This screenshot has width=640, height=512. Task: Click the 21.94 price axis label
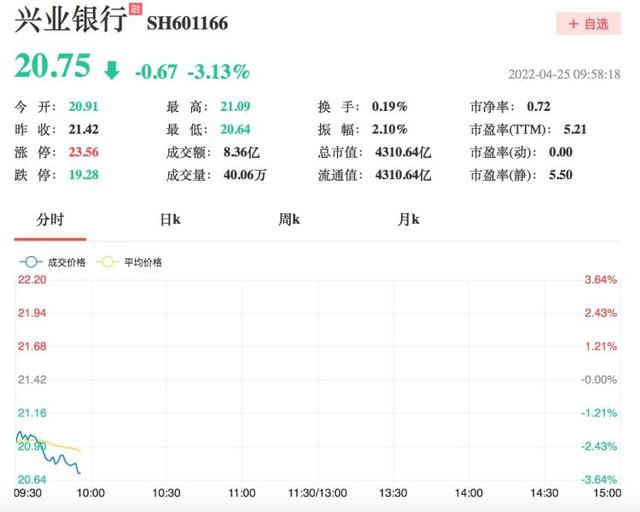click(x=32, y=313)
